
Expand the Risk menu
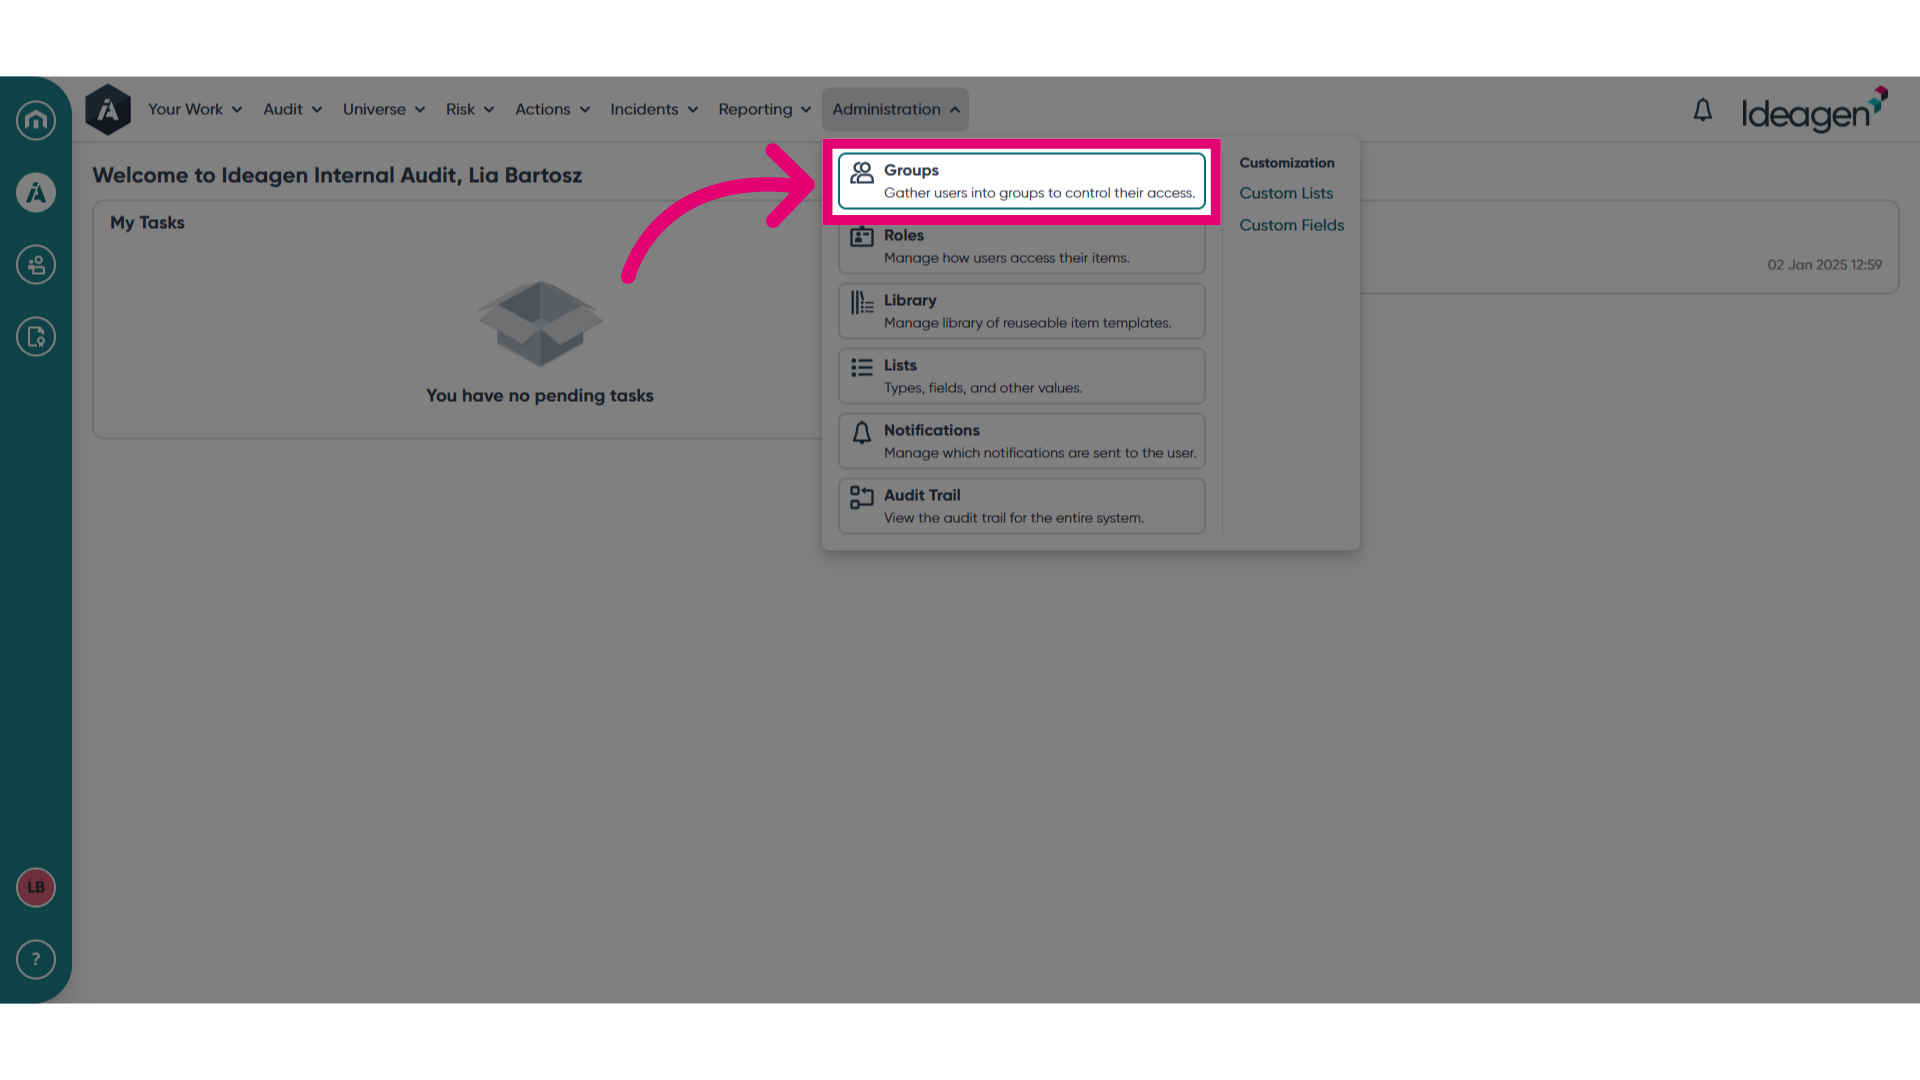pos(470,109)
